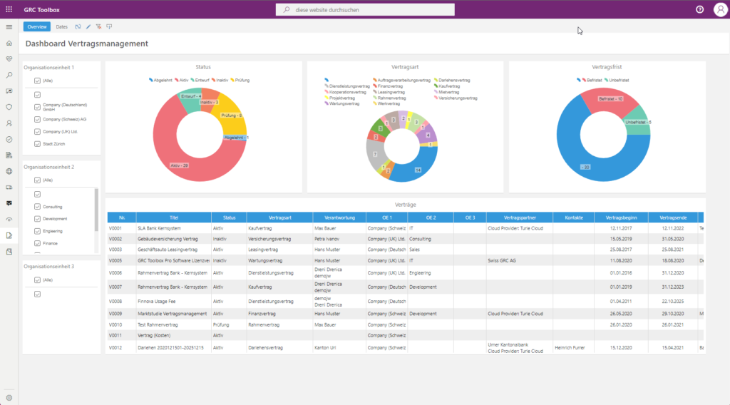This screenshot has width=730, height=405.
Task: Open the user profile avatar icon
Action: (720, 9)
